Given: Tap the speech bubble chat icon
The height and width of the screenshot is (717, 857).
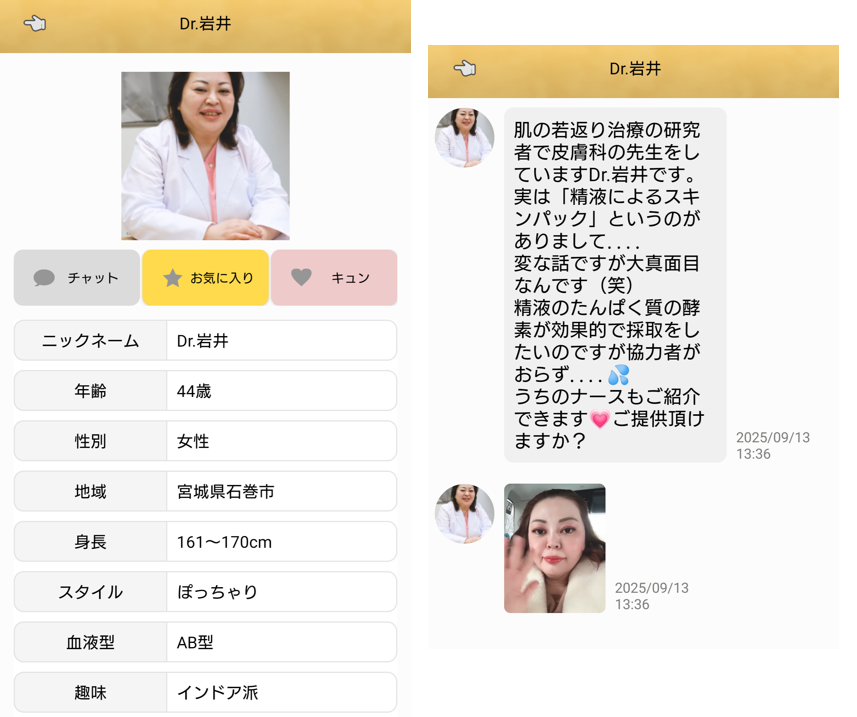Looking at the screenshot, I should pyautogui.click(x=44, y=278).
